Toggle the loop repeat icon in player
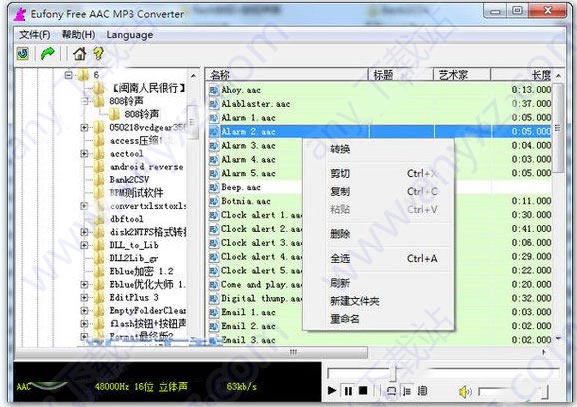The image size is (577, 407). tap(392, 390)
